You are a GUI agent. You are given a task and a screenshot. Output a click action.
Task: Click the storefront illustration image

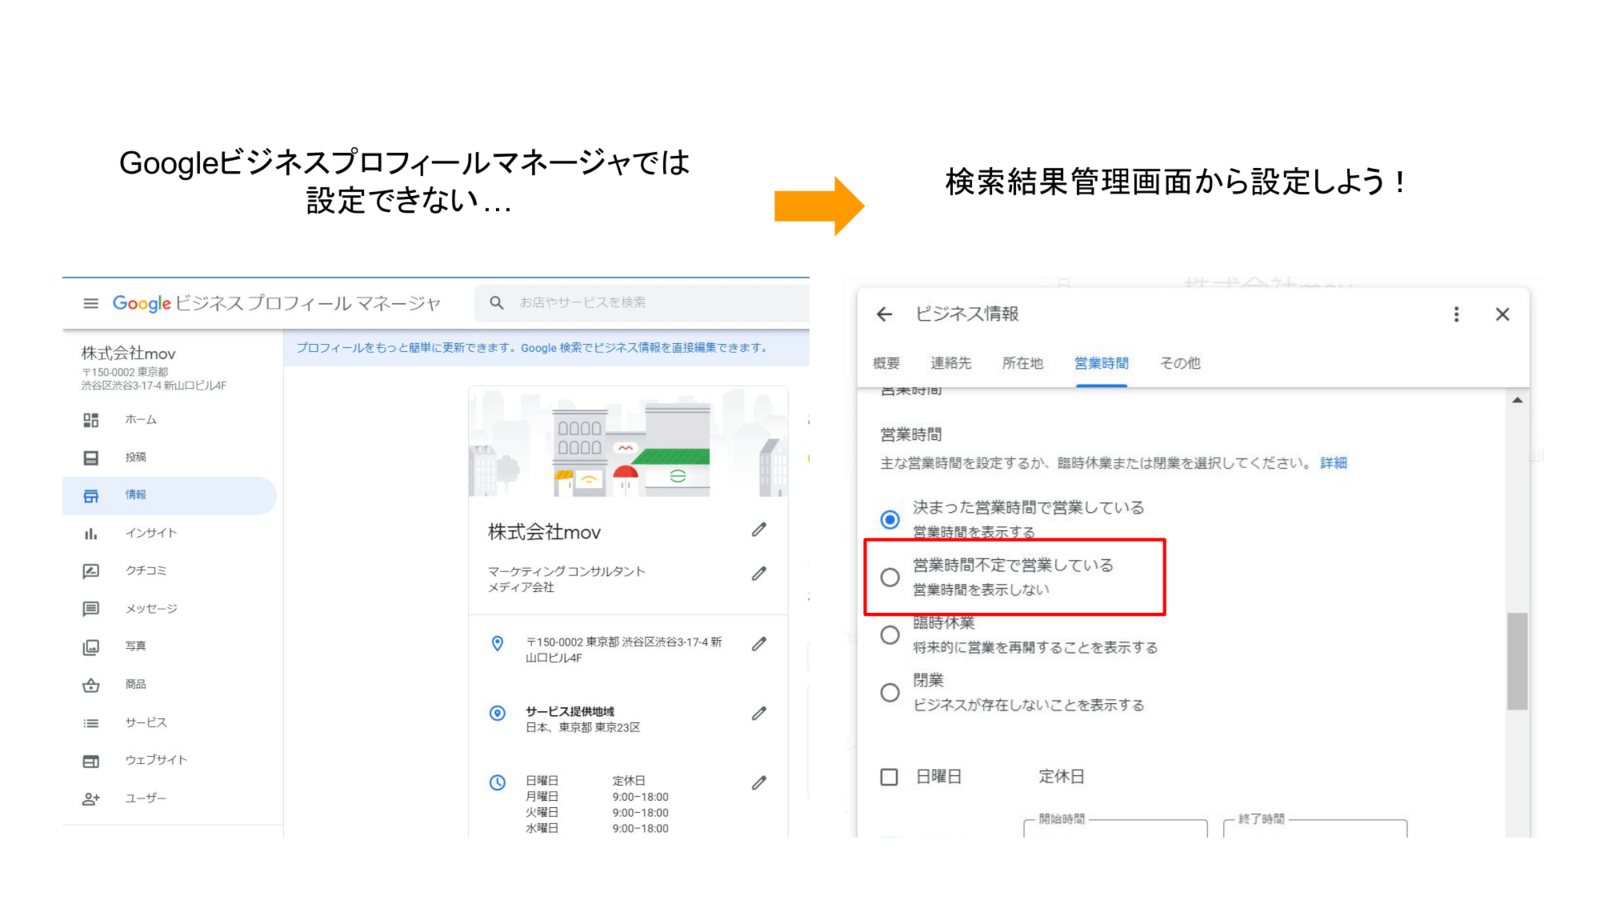coord(628,442)
